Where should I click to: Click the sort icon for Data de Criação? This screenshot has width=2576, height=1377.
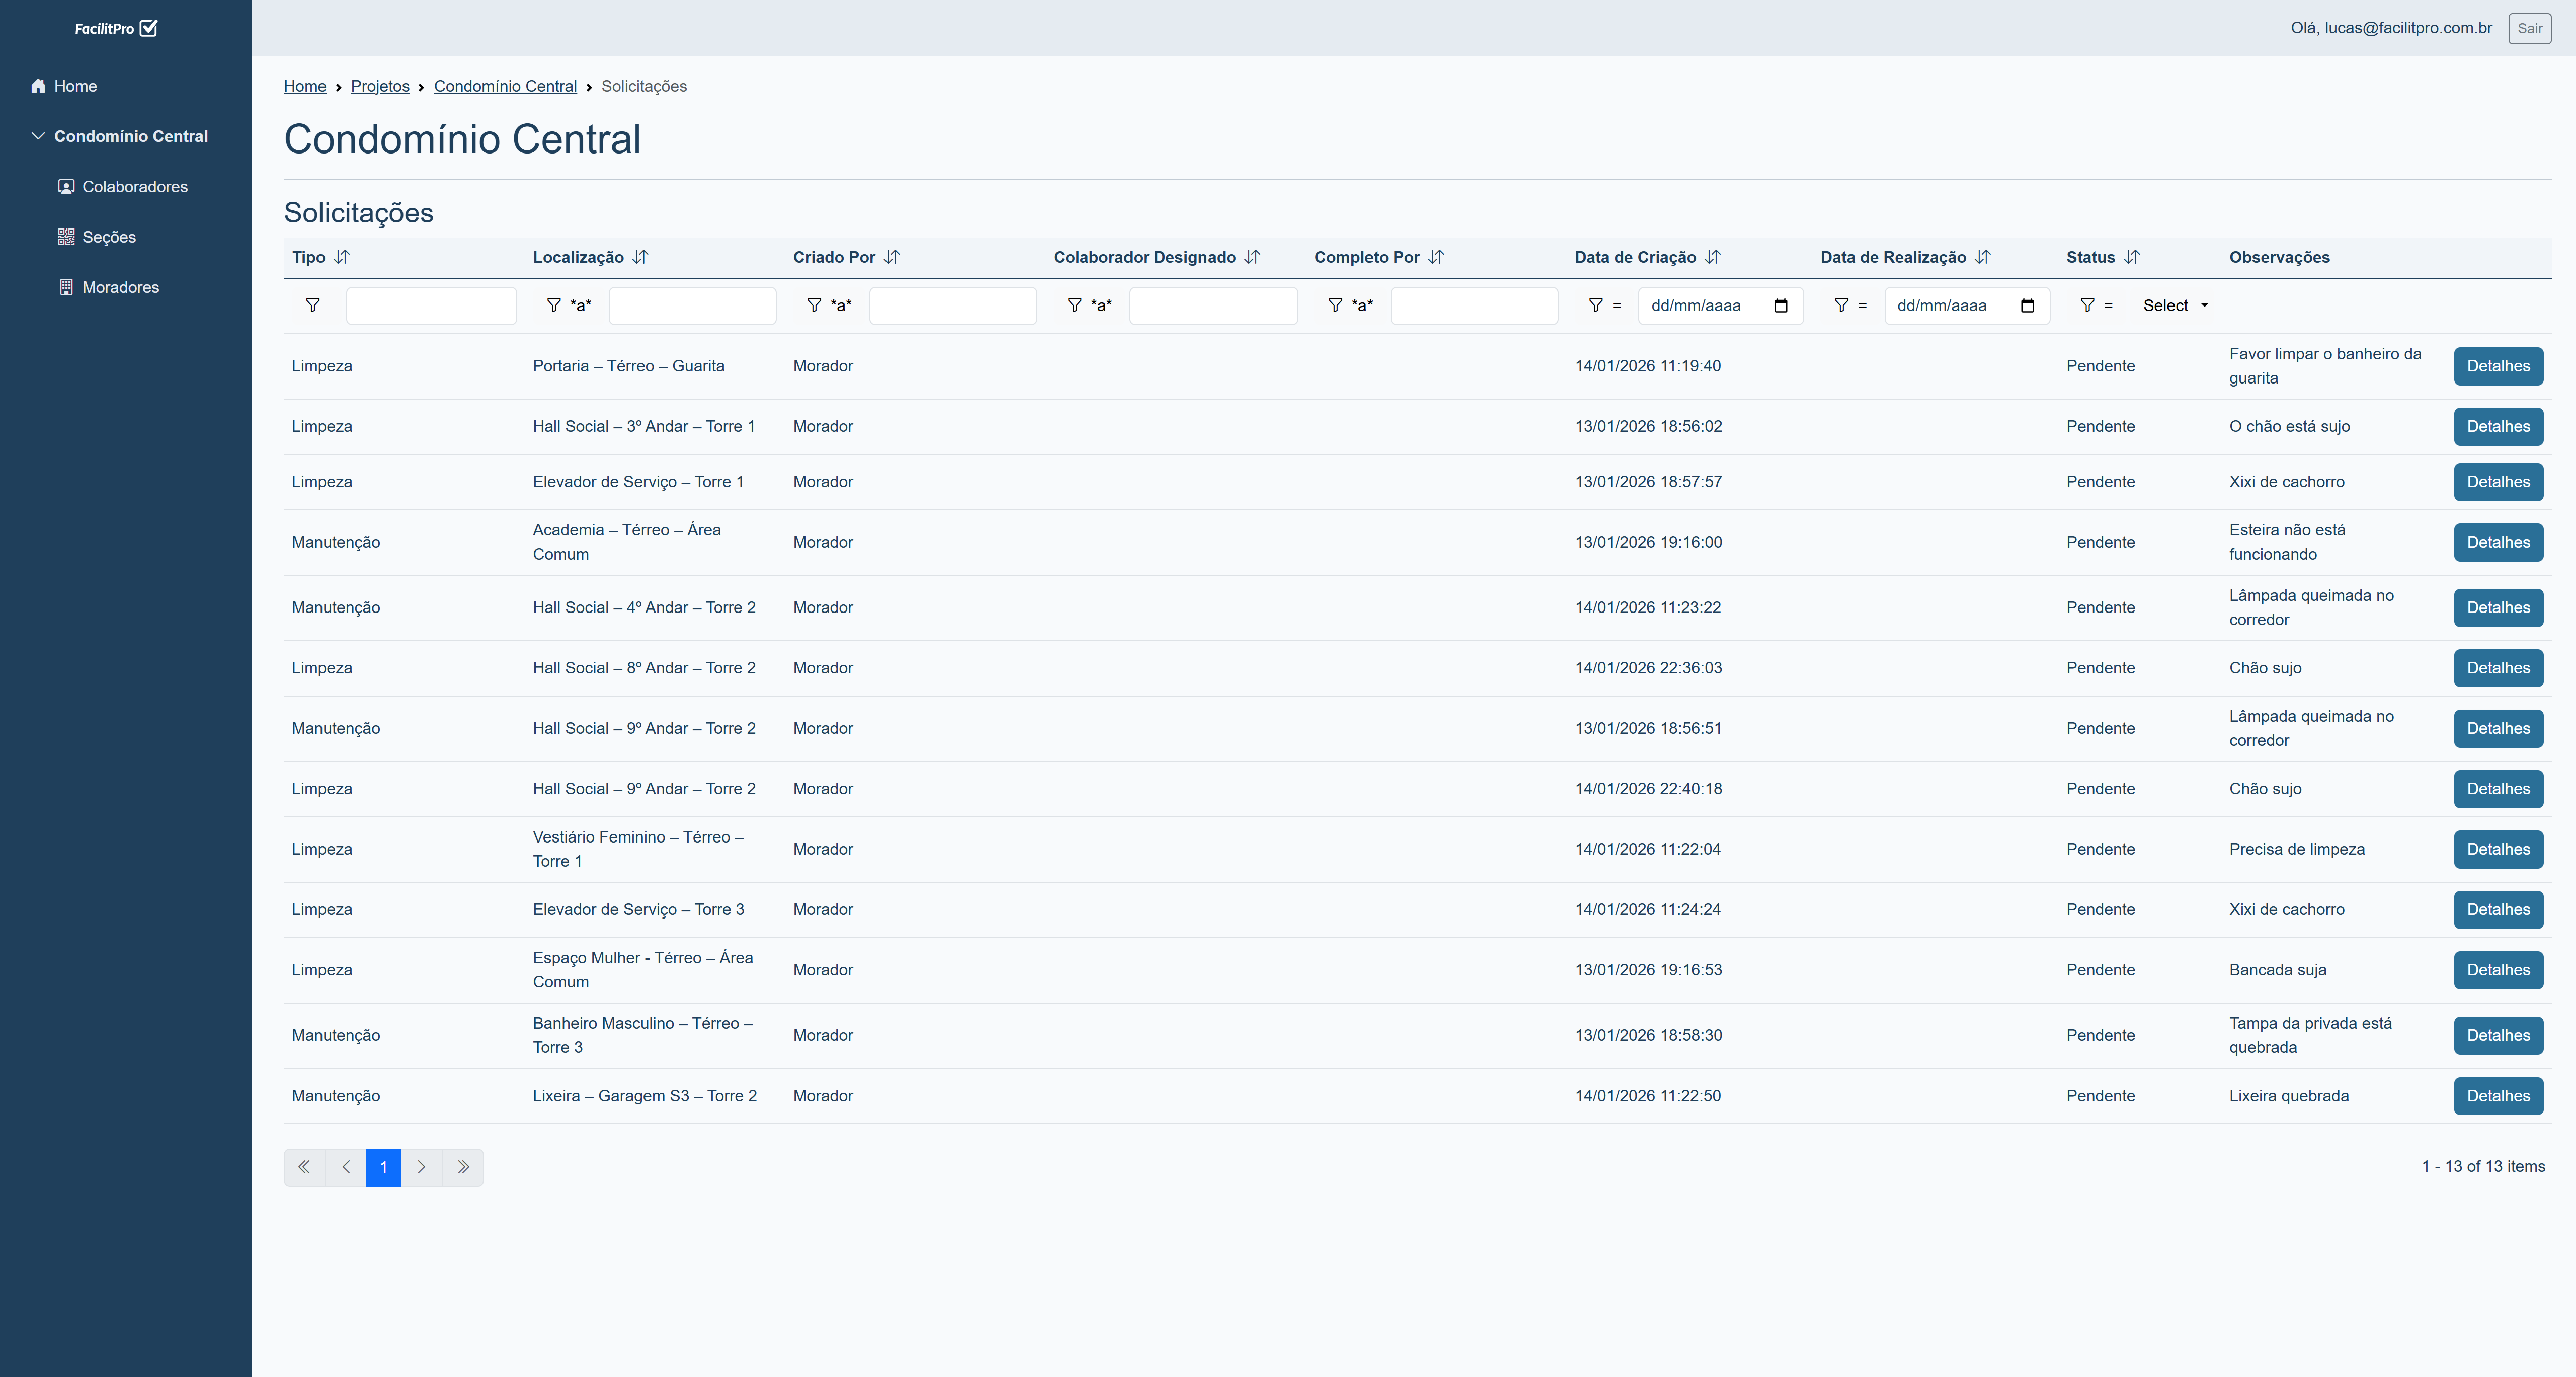[x=1712, y=257]
